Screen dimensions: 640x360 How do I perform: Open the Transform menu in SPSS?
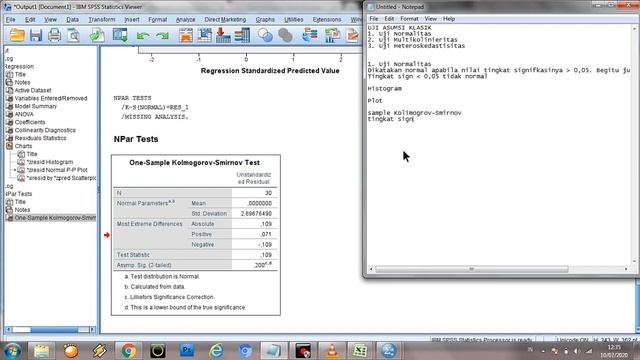[102, 20]
